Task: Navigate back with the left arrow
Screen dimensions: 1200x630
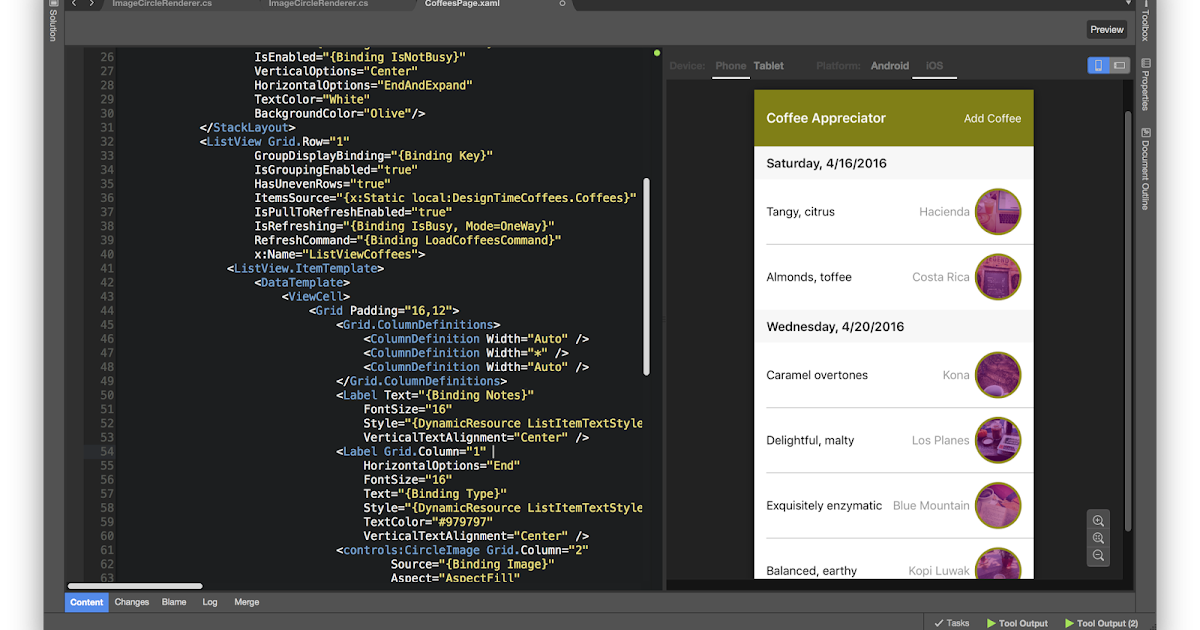Action: 72,4
